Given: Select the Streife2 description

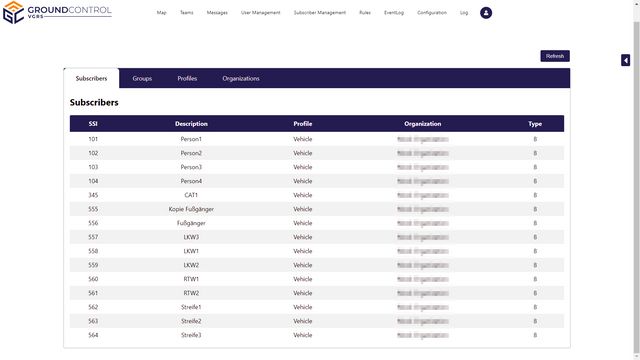Looking at the screenshot, I should click(x=191, y=321).
